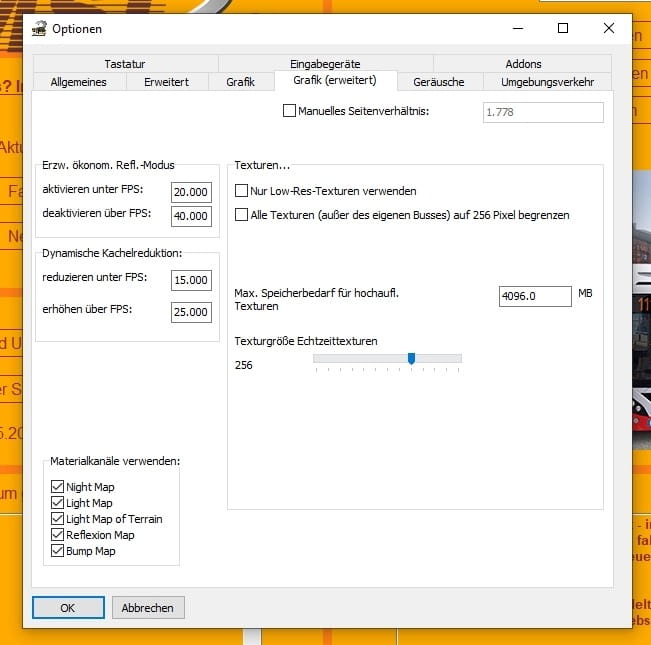Switch to the Umgebungsverkehr tab
Image resolution: width=651 pixels, height=645 pixels.
(x=547, y=82)
